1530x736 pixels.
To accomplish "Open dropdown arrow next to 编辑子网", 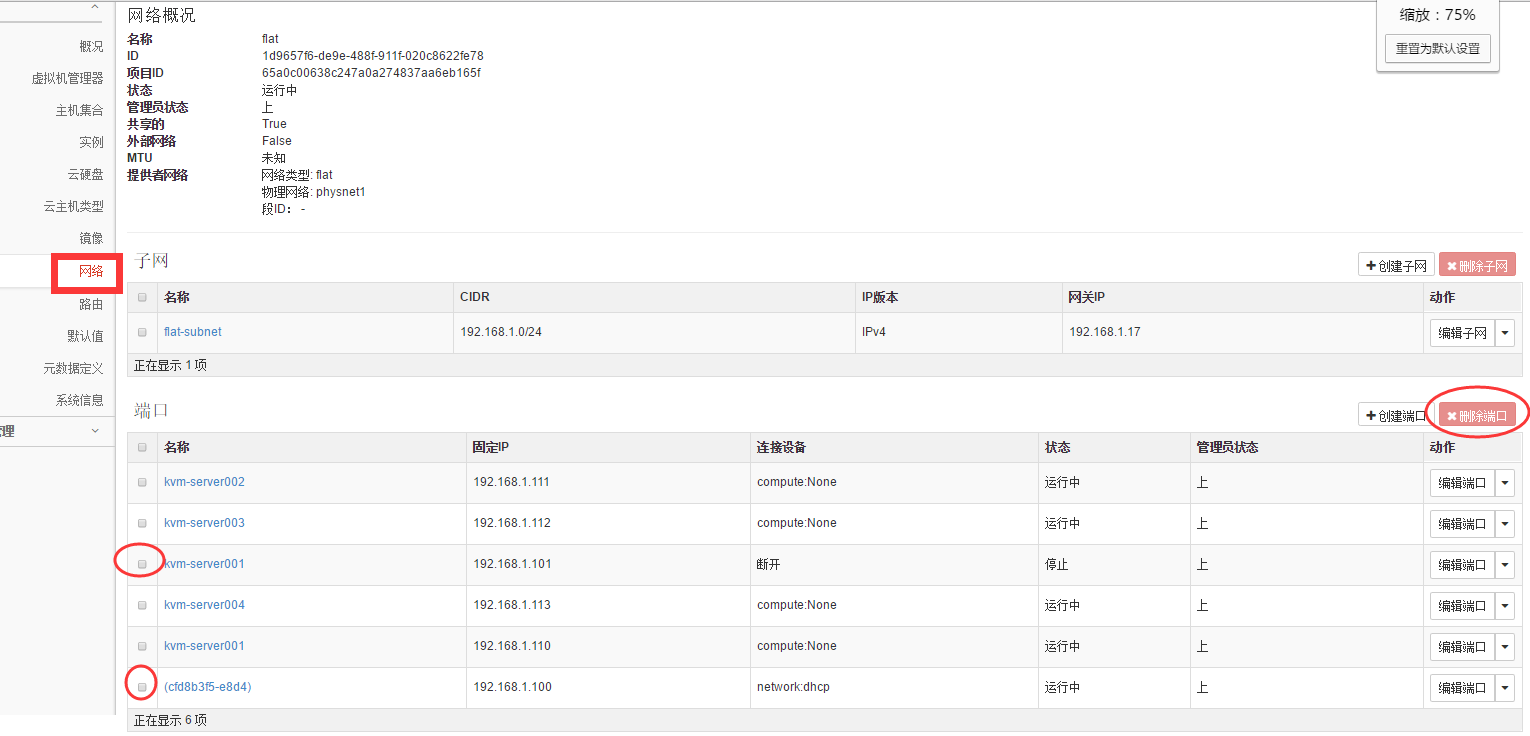I will 1505,333.
